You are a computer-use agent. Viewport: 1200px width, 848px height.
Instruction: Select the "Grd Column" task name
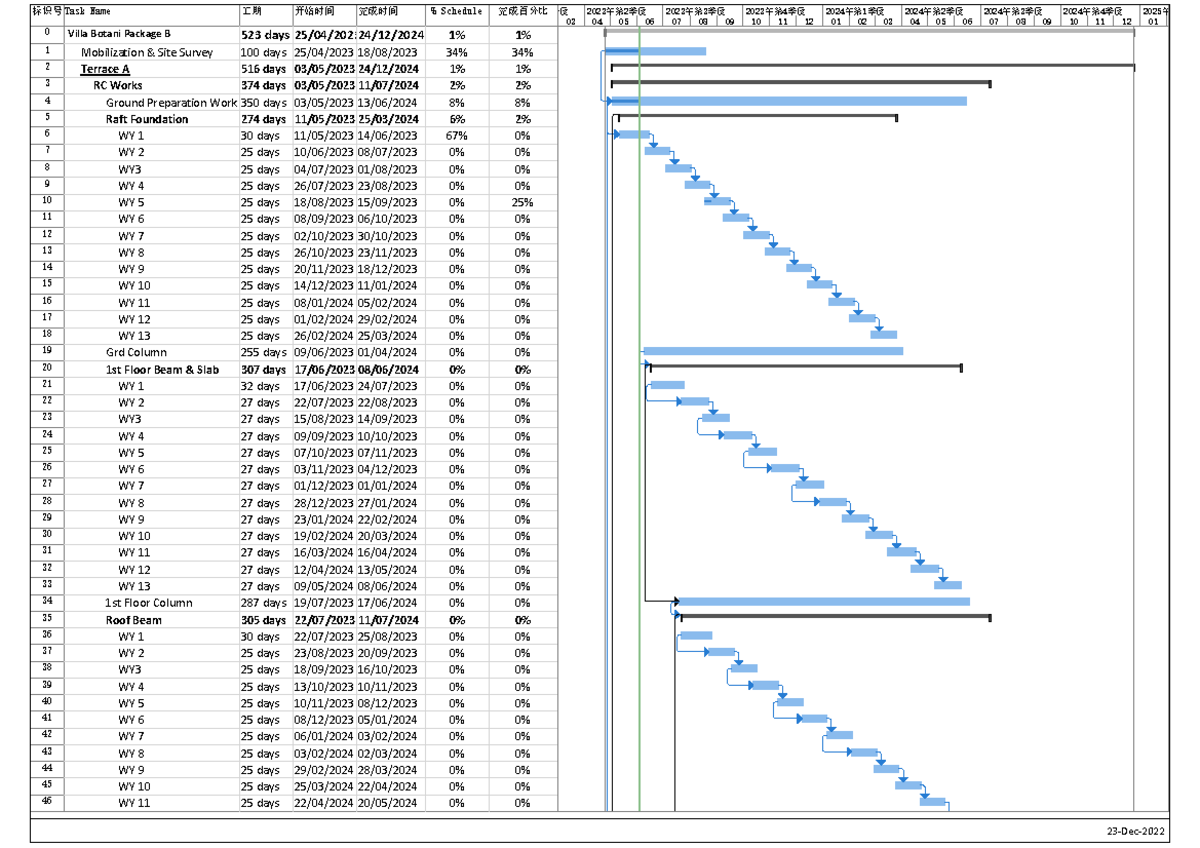coord(137,352)
